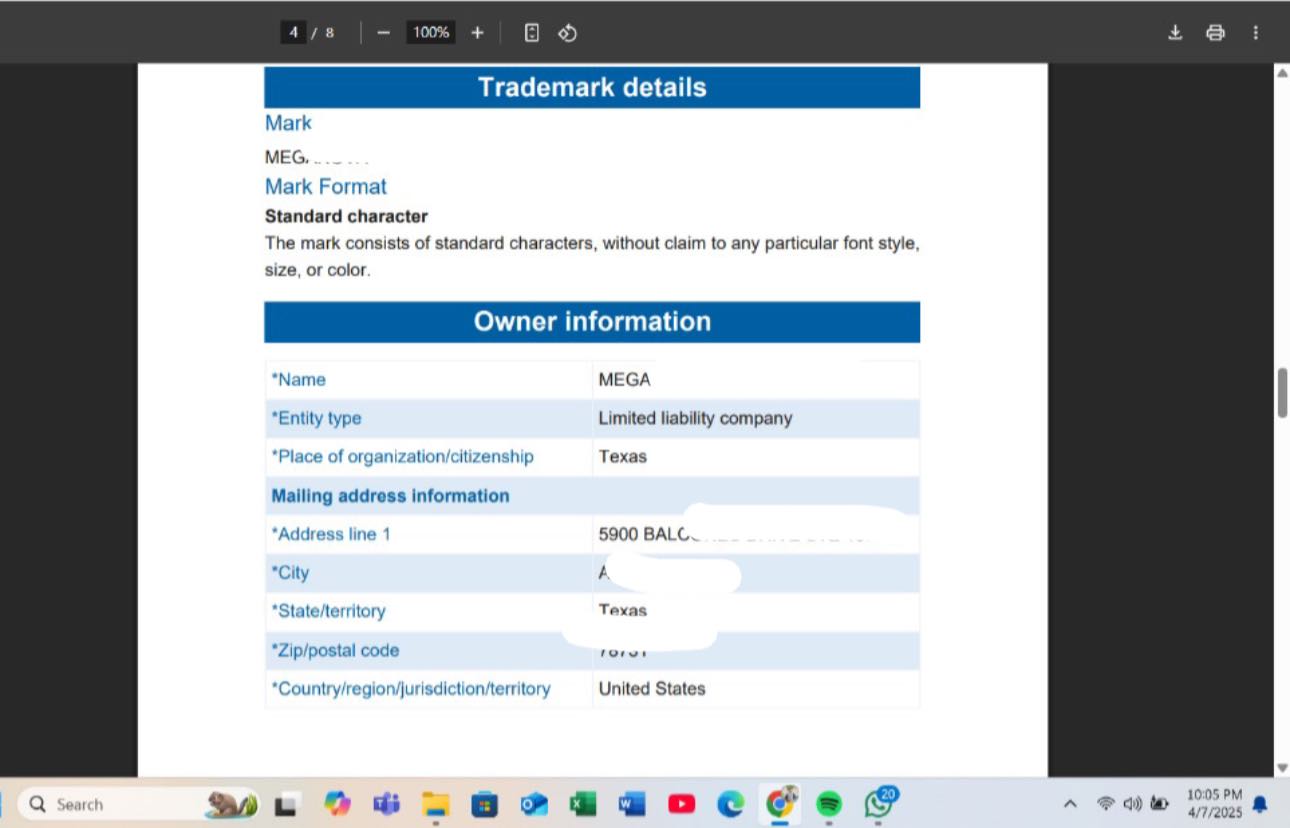Launch Excel from the taskbar
This screenshot has width=1290, height=828.
583,804
